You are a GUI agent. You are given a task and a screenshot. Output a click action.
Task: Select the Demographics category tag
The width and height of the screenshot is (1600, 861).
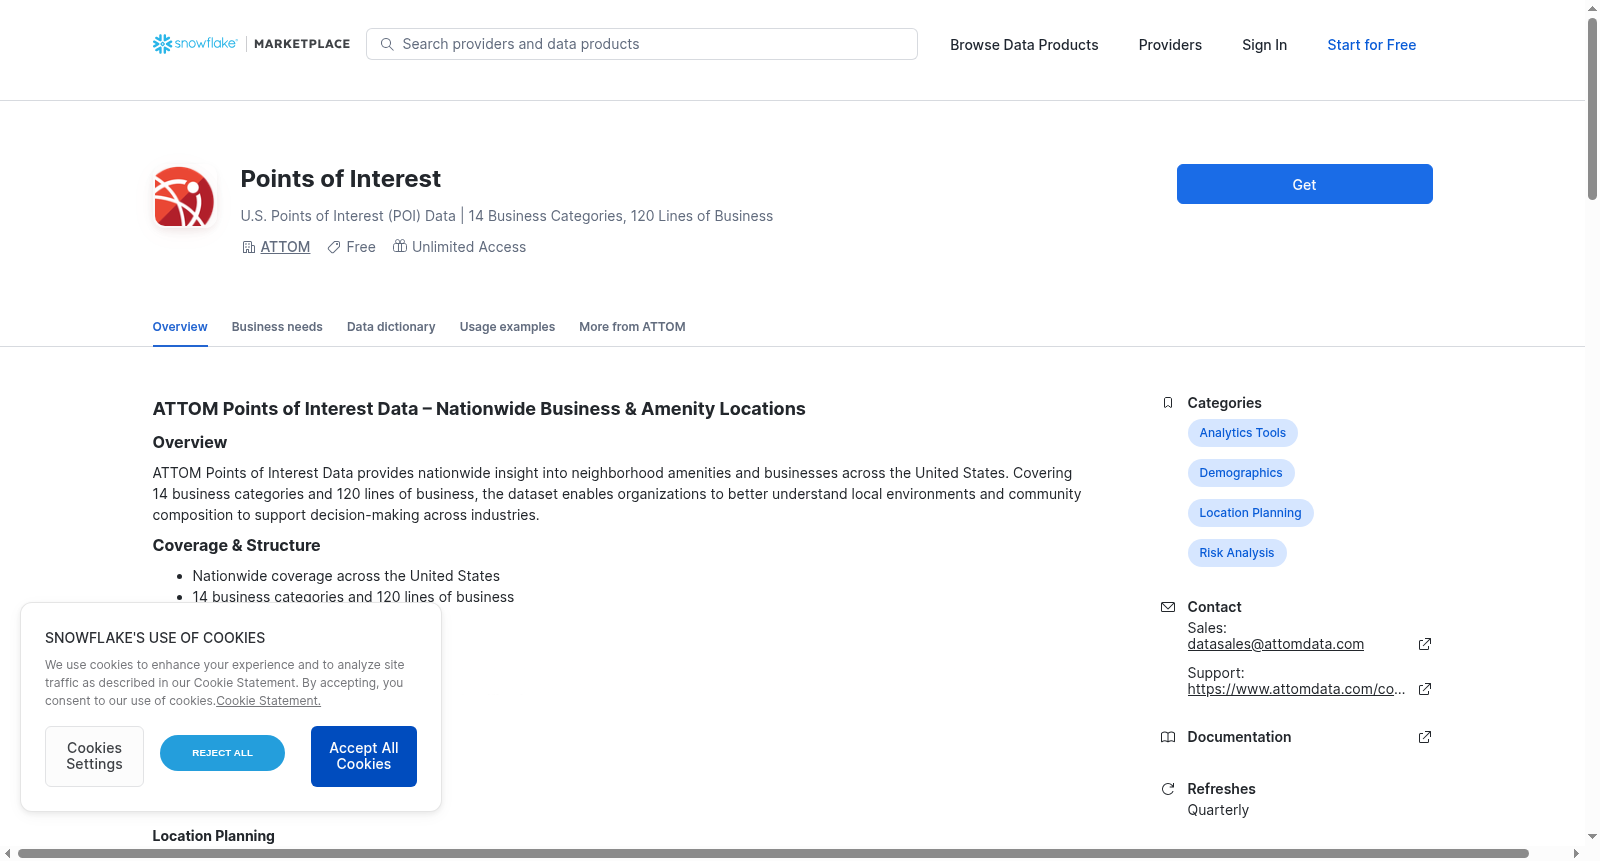(1240, 473)
